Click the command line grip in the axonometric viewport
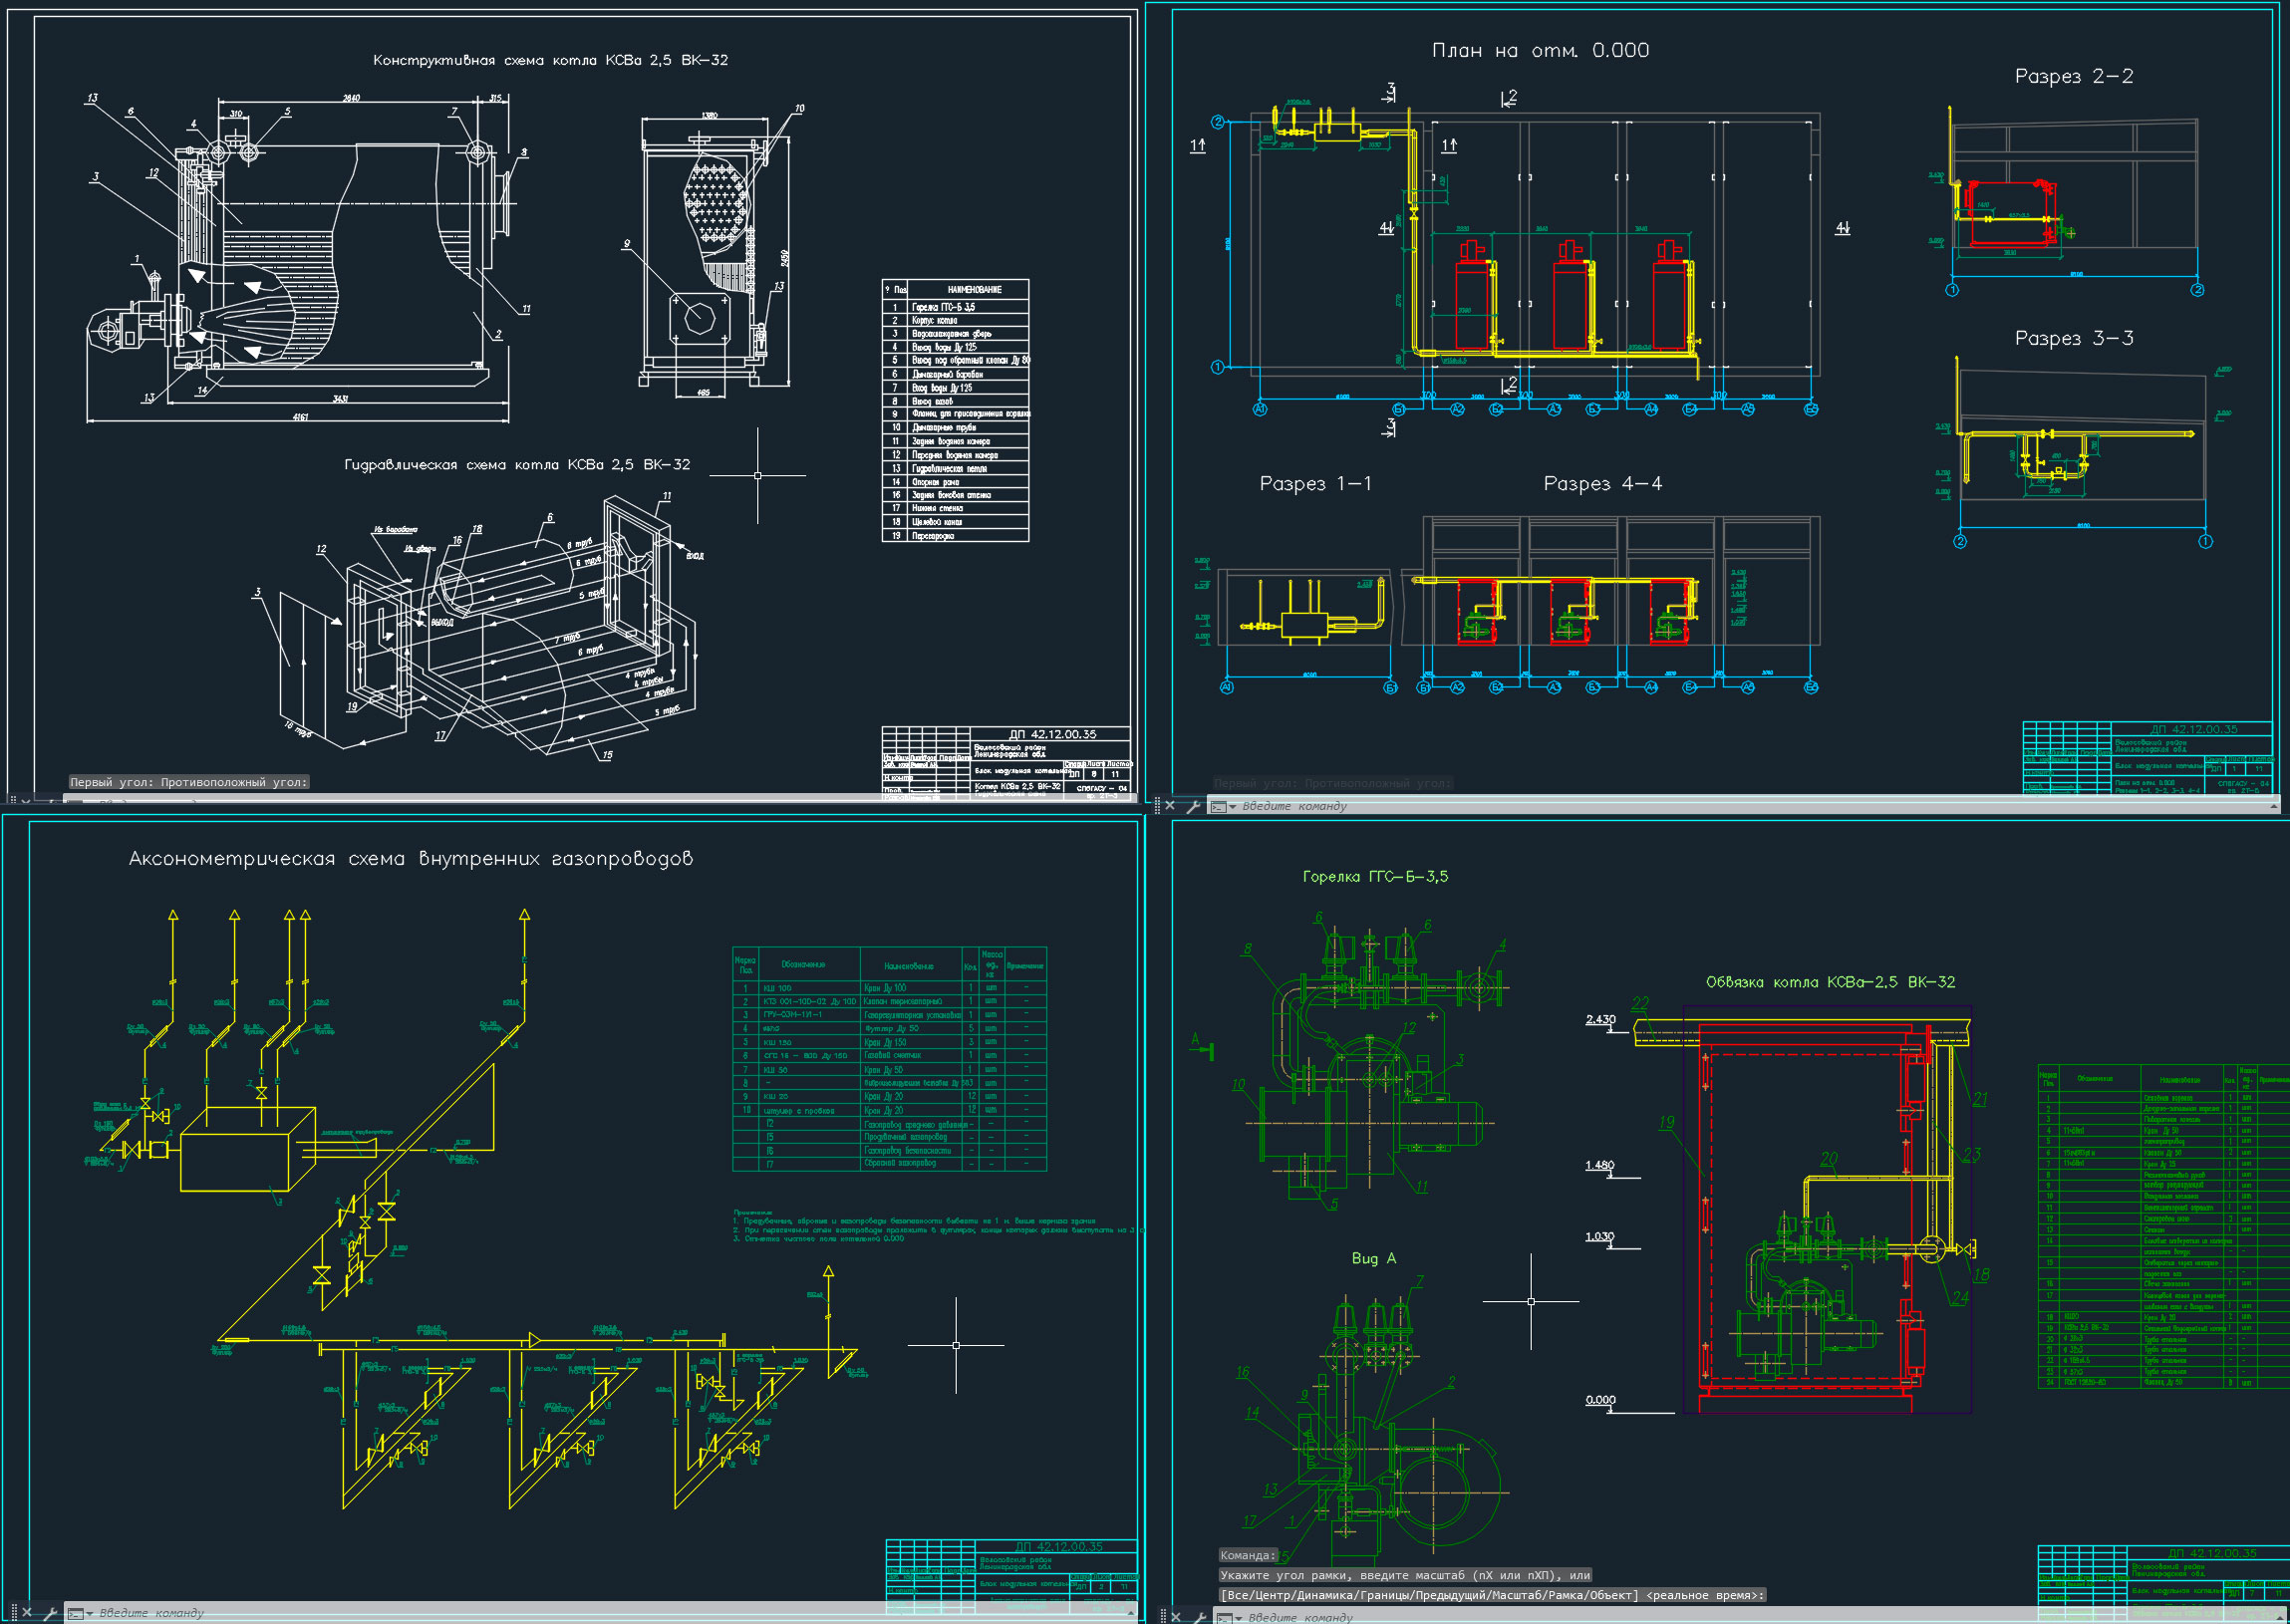Viewport: 2290px width, 1624px height. (14, 1612)
